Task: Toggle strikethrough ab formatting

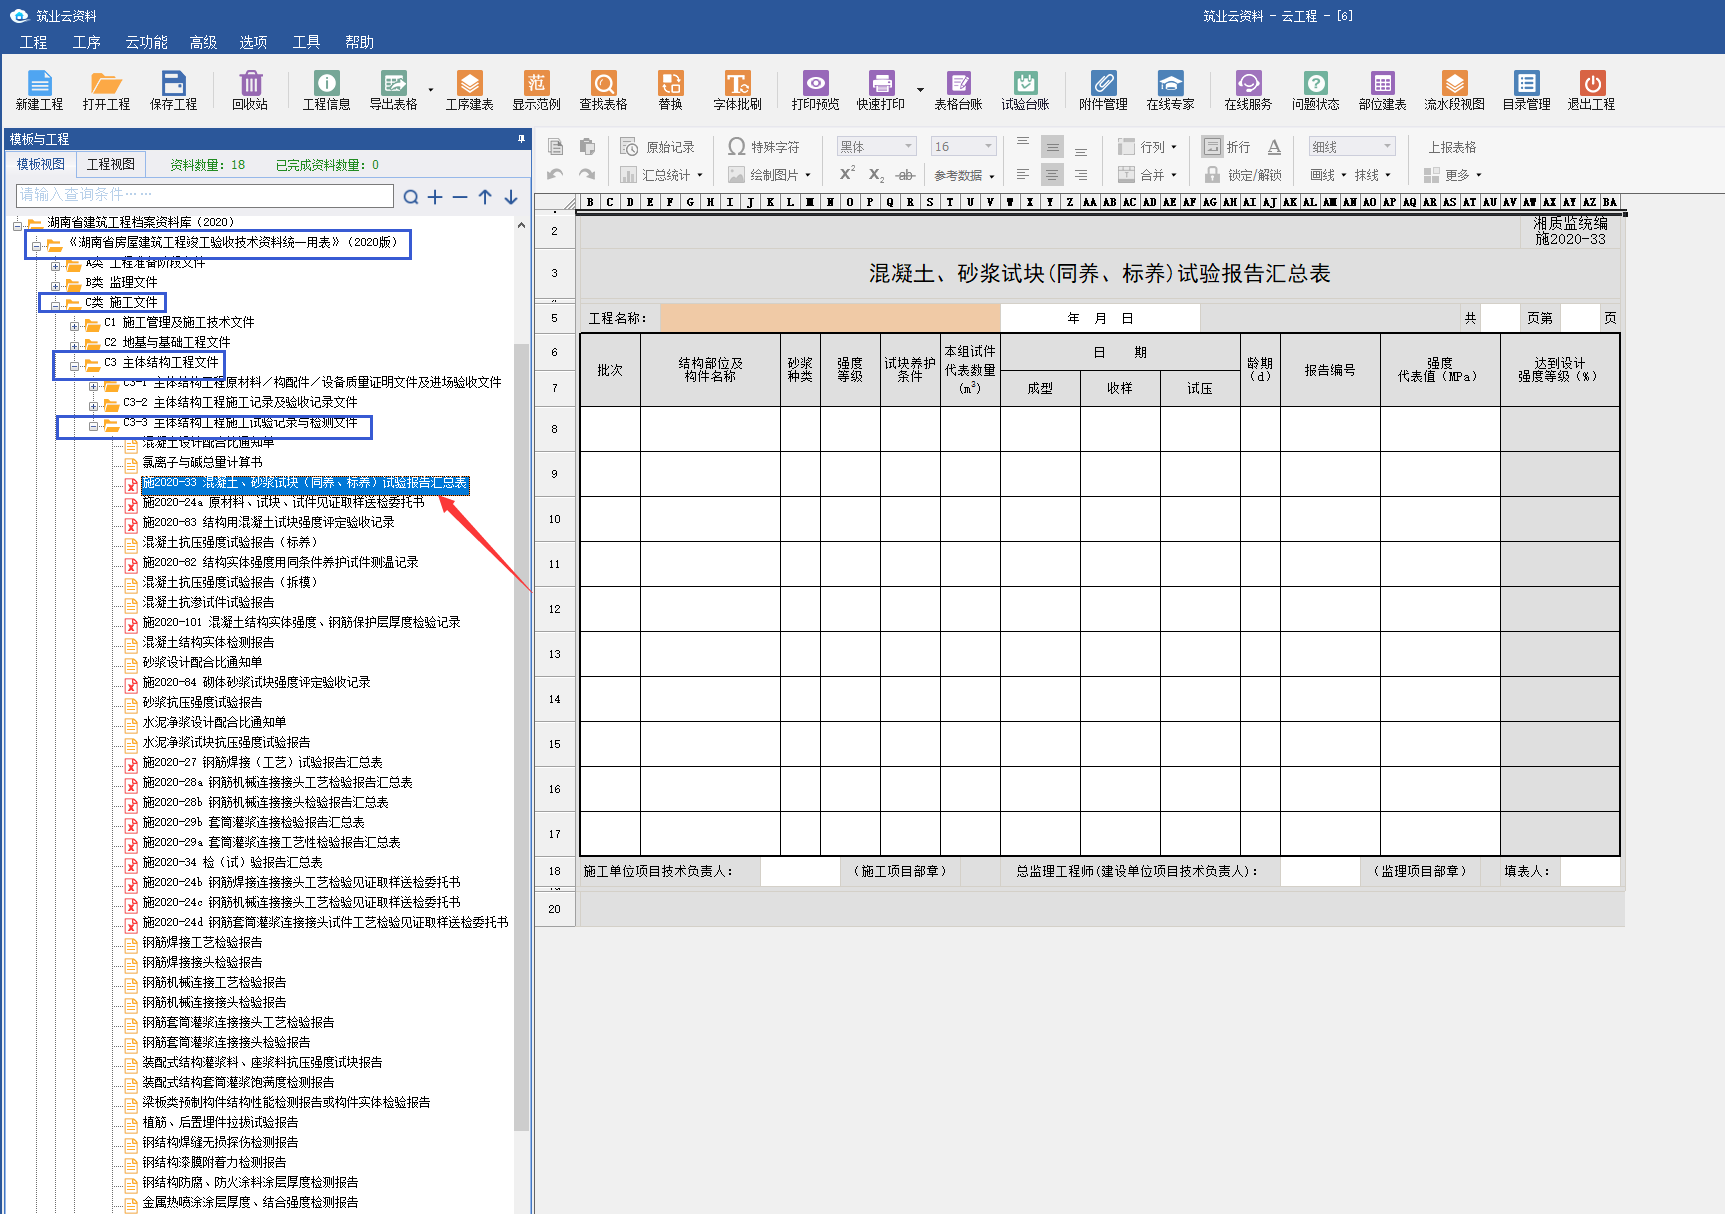Action: click(905, 174)
